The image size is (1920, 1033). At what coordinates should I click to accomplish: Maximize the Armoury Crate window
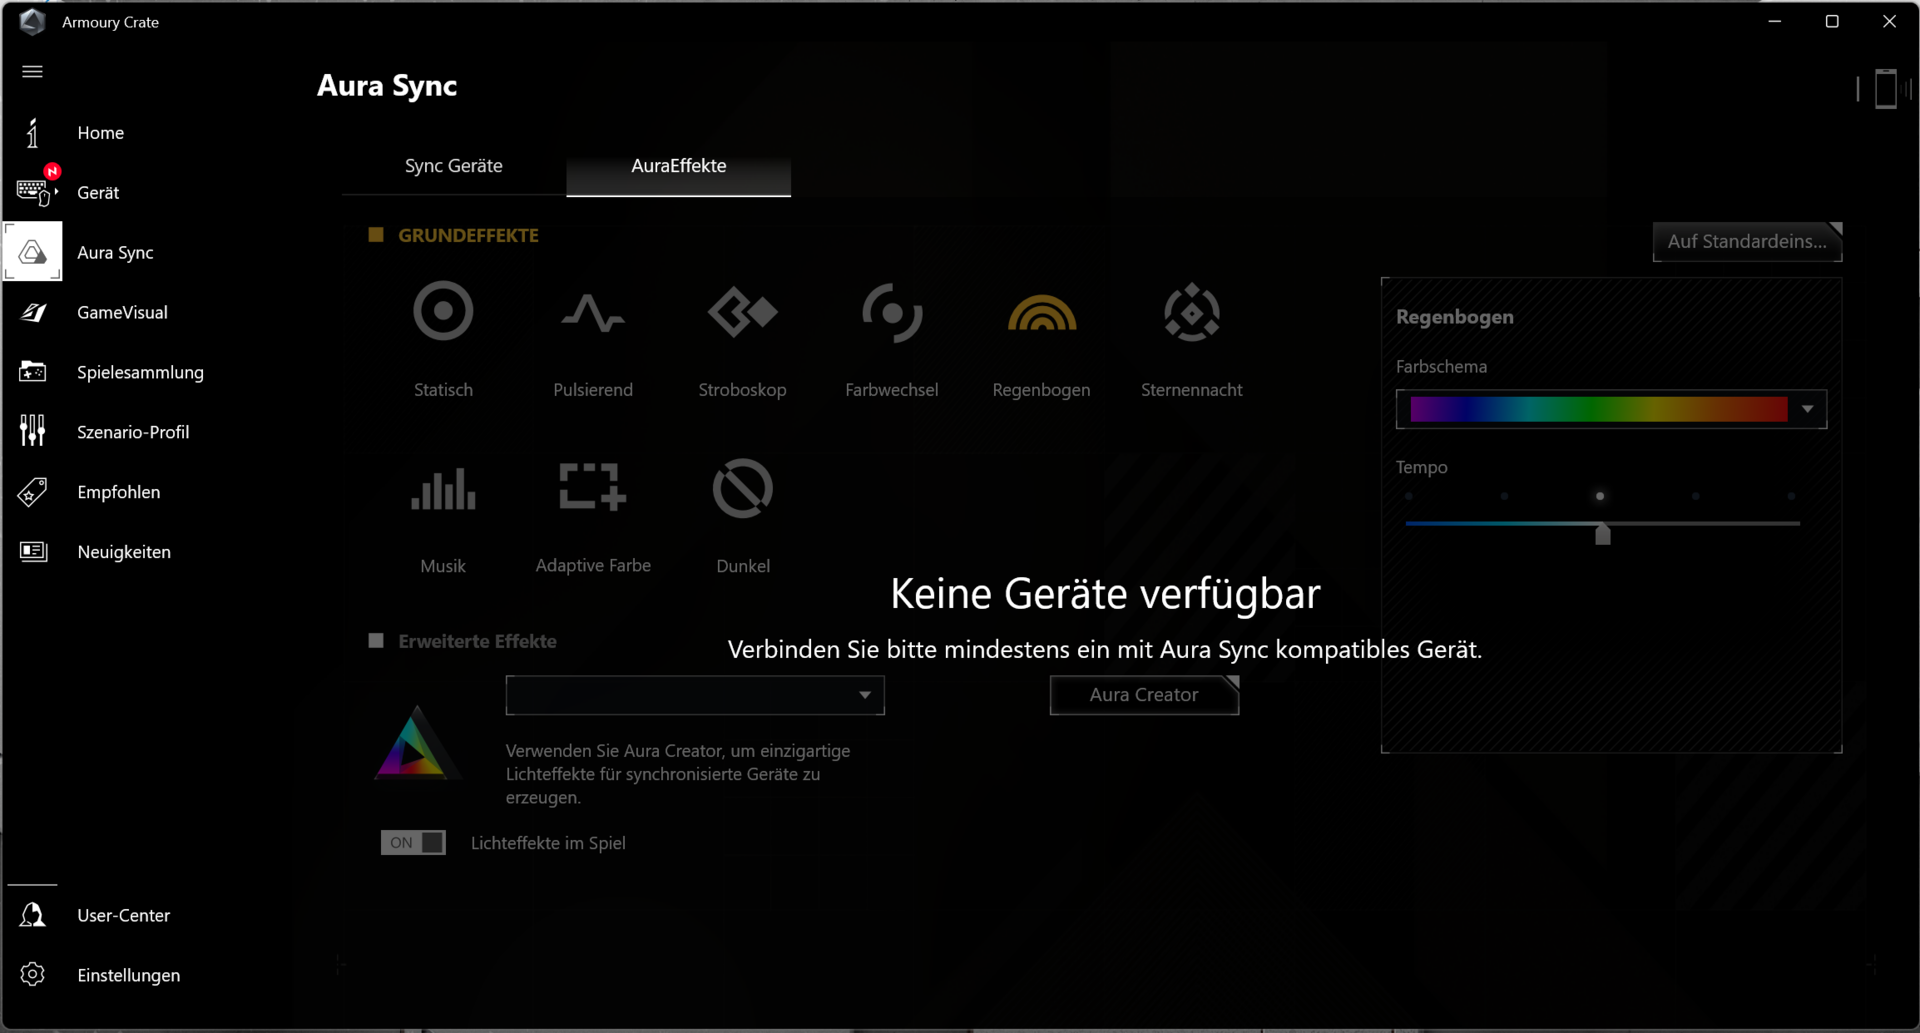(1832, 21)
